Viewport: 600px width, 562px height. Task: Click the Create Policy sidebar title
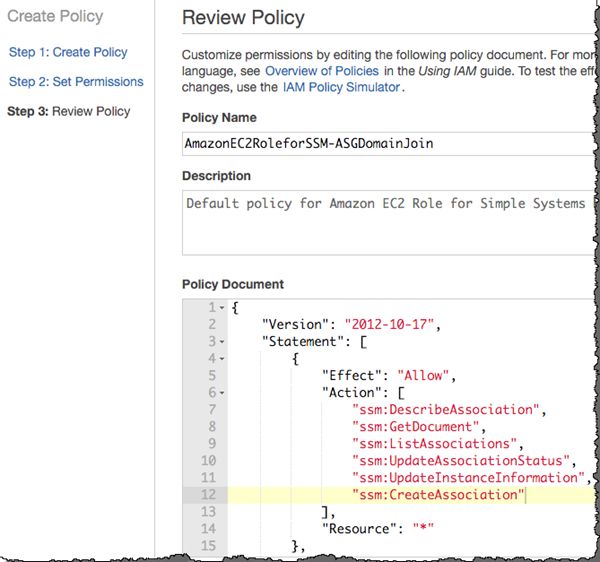[55, 16]
